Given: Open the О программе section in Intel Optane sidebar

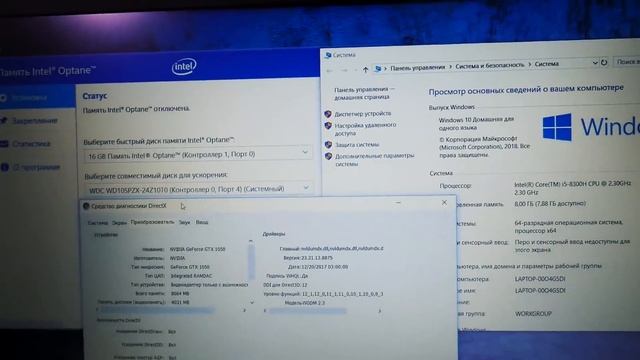Looking at the screenshot, I should 36,167.
